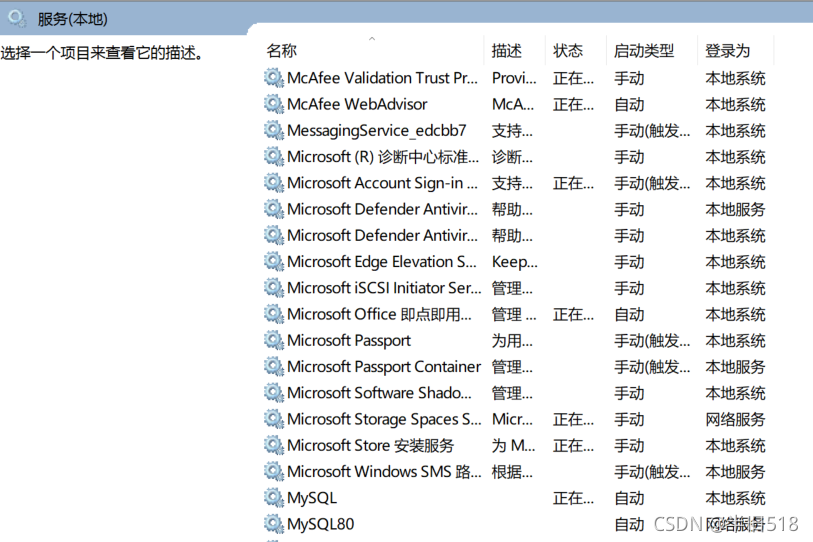Click gear icon of Microsoft (R) 诊断中心标准
813x542 pixels.
coord(274,156)
